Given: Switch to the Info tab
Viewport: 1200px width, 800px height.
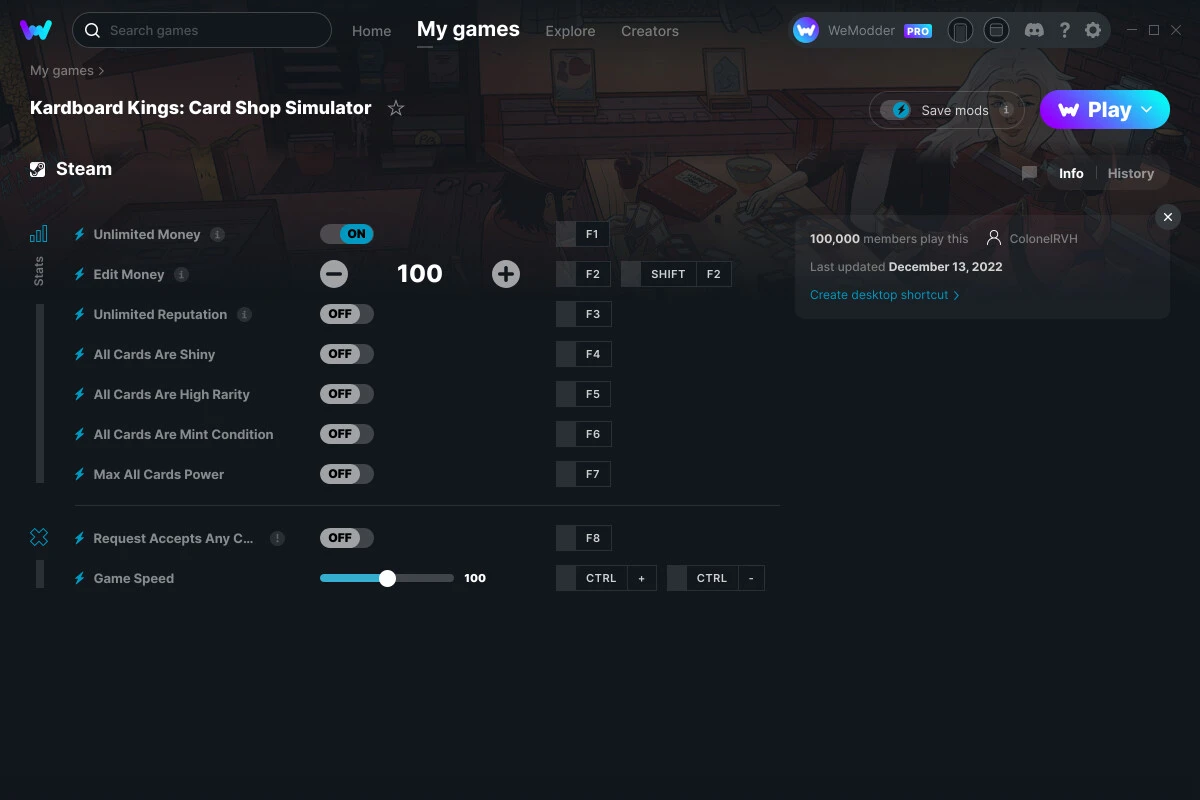Looking at the screenshot, I should click(1071, 173).
